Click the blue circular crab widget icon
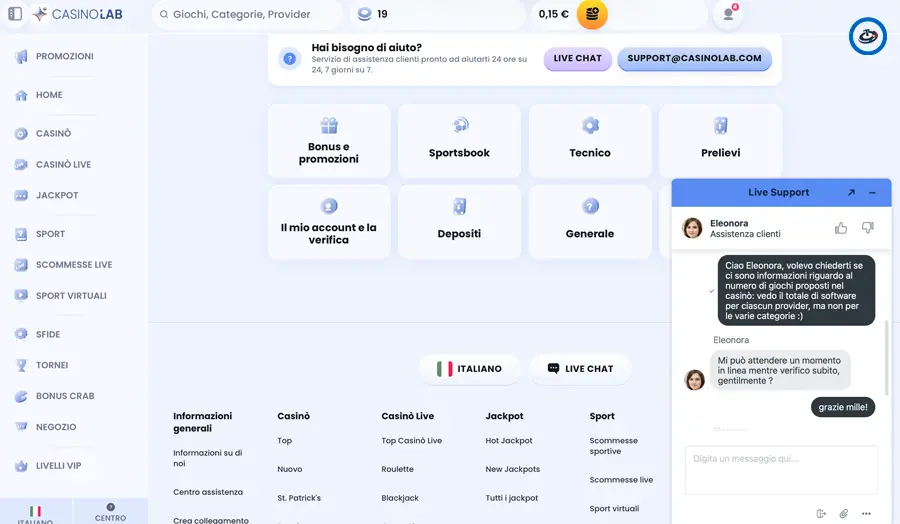 [867, 36]
